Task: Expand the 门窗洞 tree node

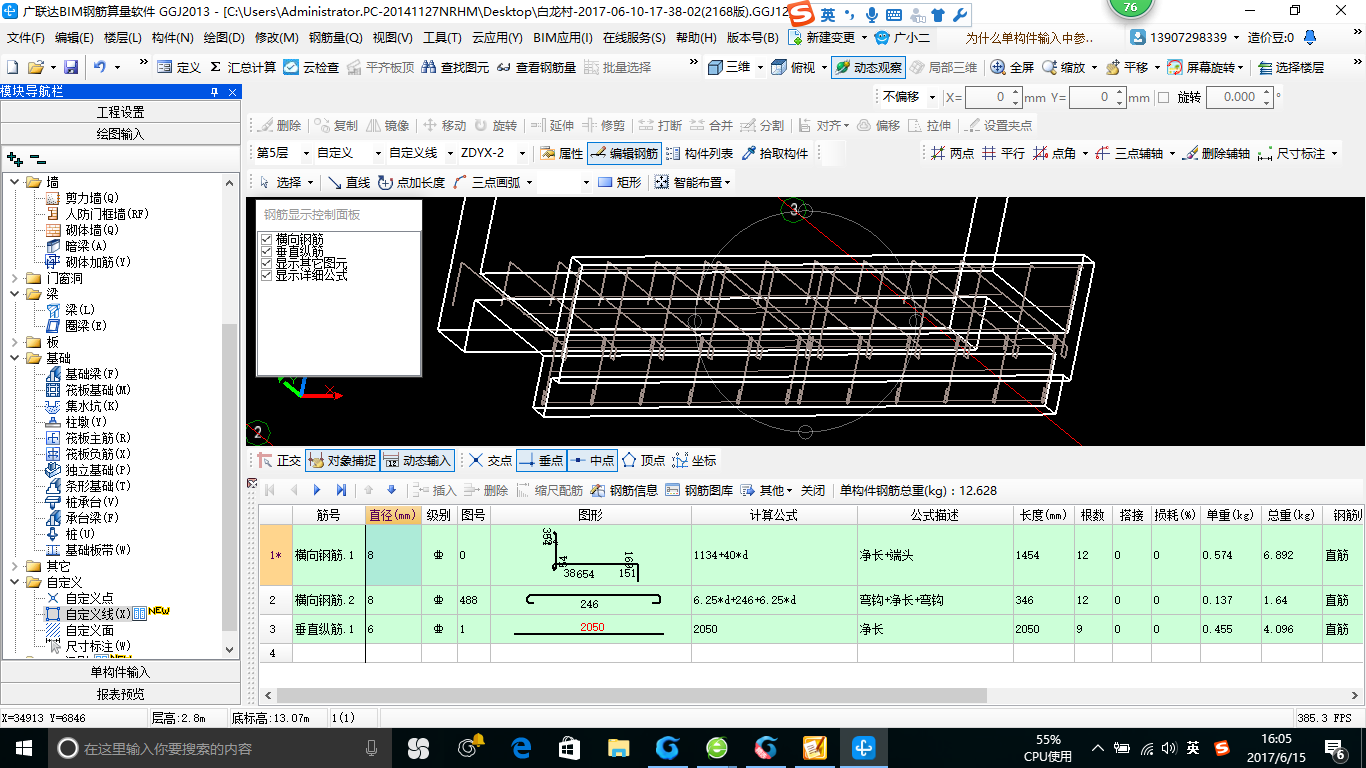Action: coord(15,278)
